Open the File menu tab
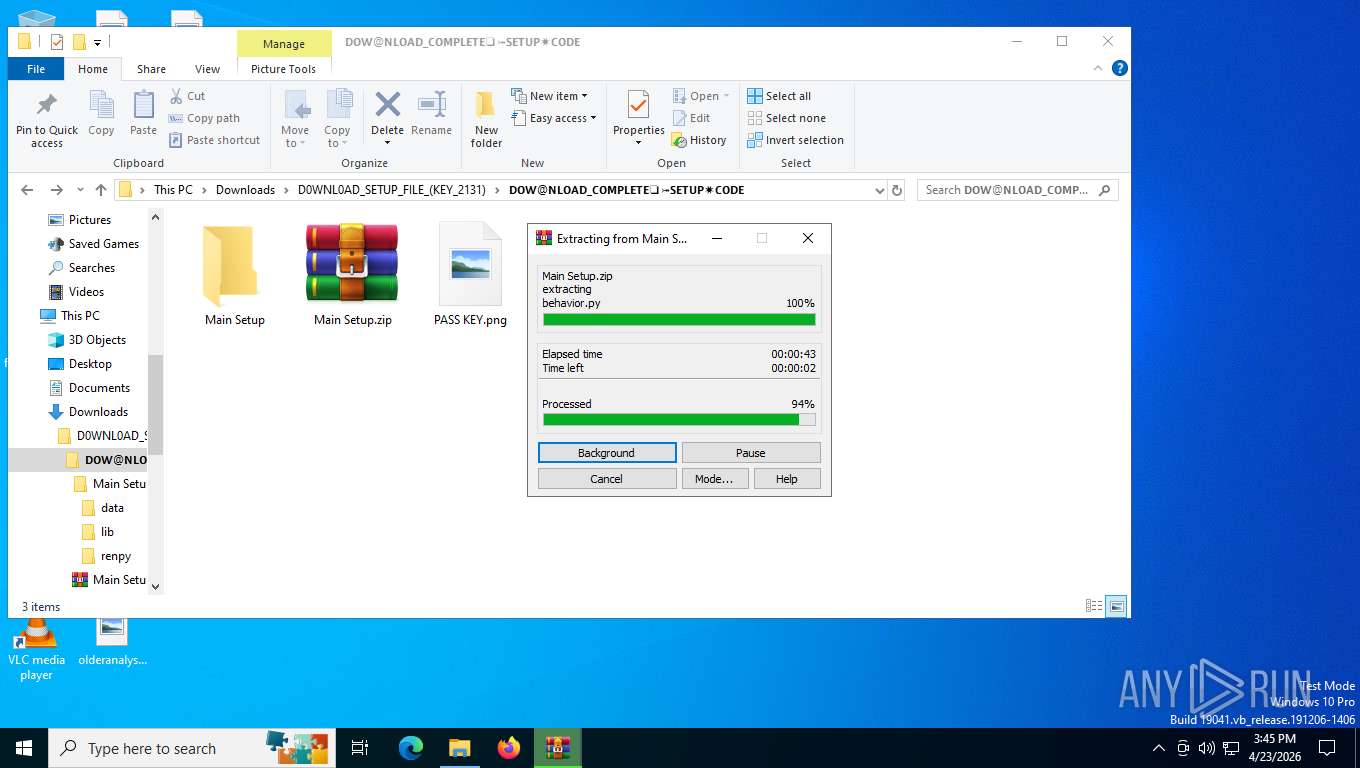Screen dimensions: 1360x768 coord(36,69)
